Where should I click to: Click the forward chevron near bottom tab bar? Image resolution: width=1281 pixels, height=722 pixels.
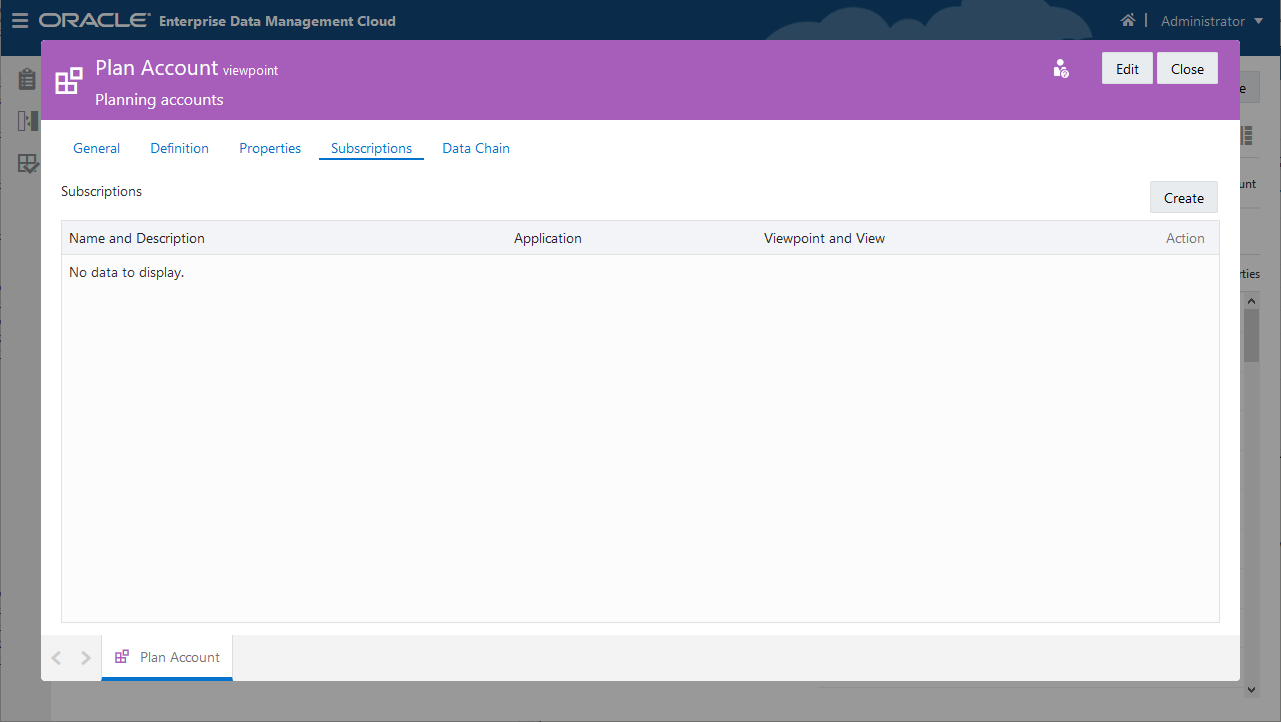(85, 657)
